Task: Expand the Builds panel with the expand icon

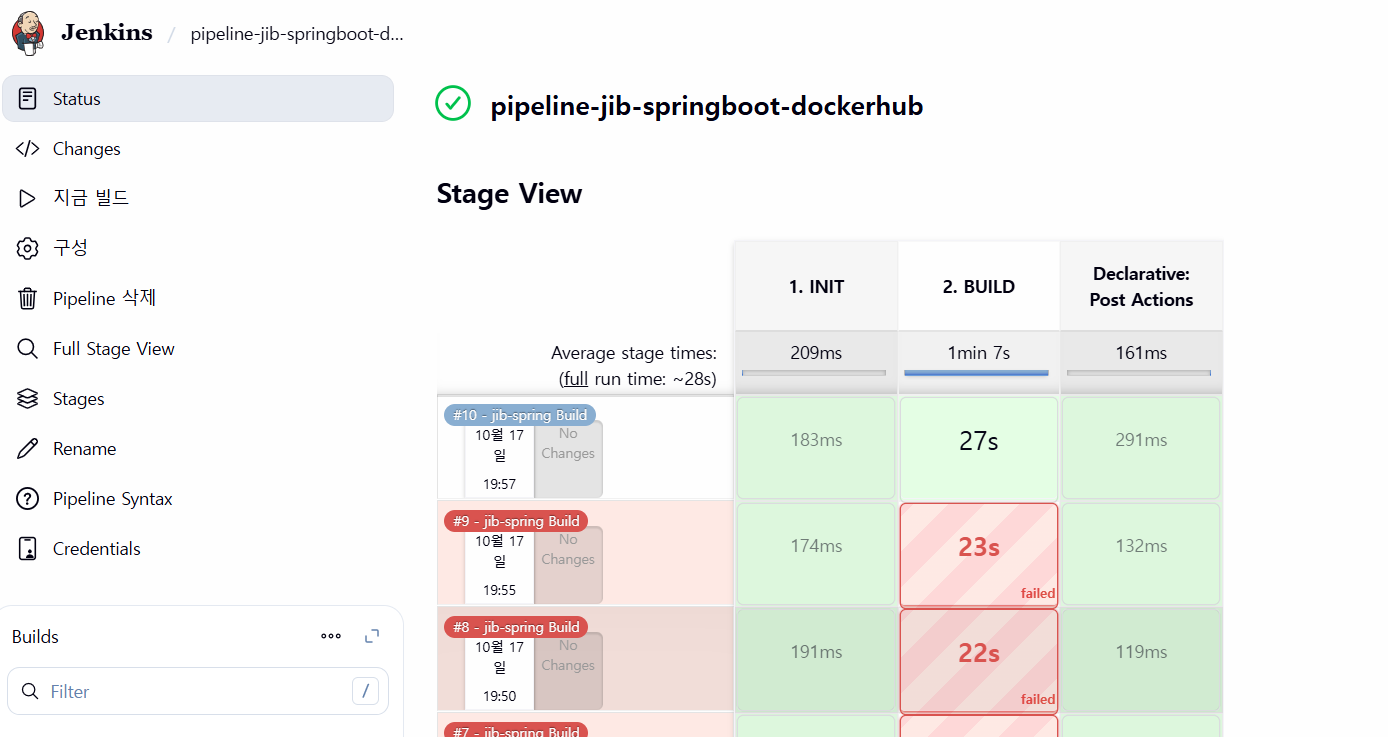Action: pos(372,636)
